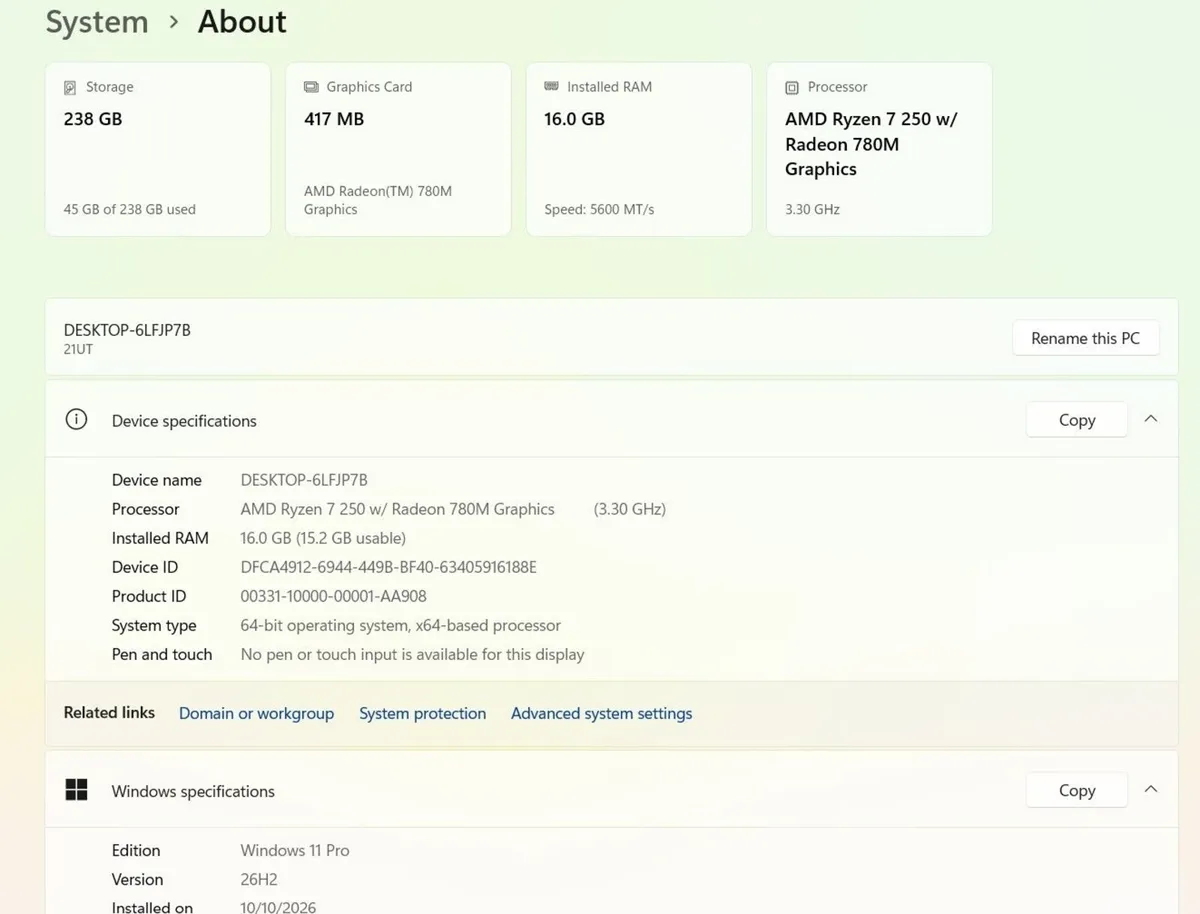
Task: Copy the device specifications
Action: click(x=1077, y=420)
